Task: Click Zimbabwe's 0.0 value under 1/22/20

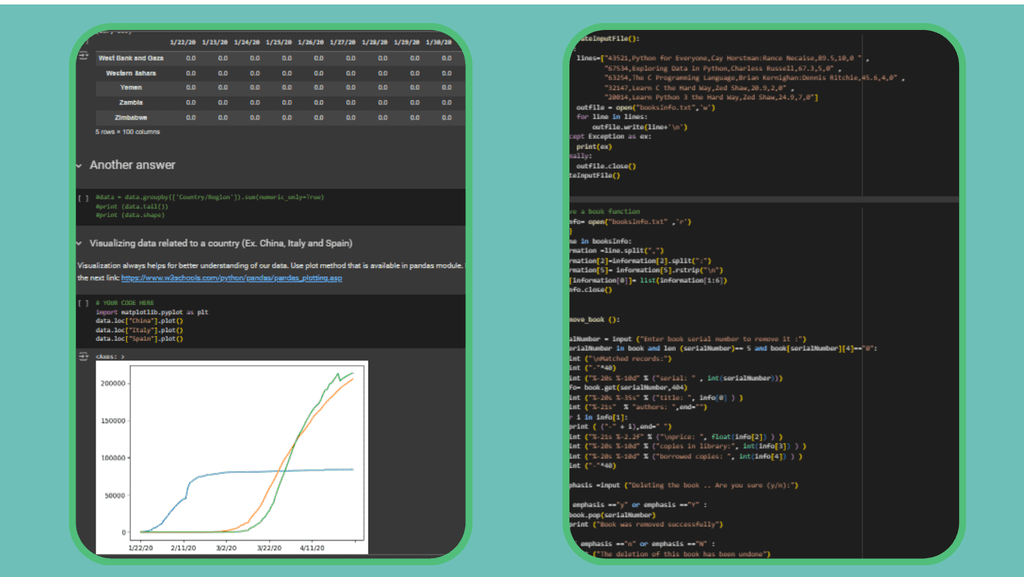Action: [191, 117]
